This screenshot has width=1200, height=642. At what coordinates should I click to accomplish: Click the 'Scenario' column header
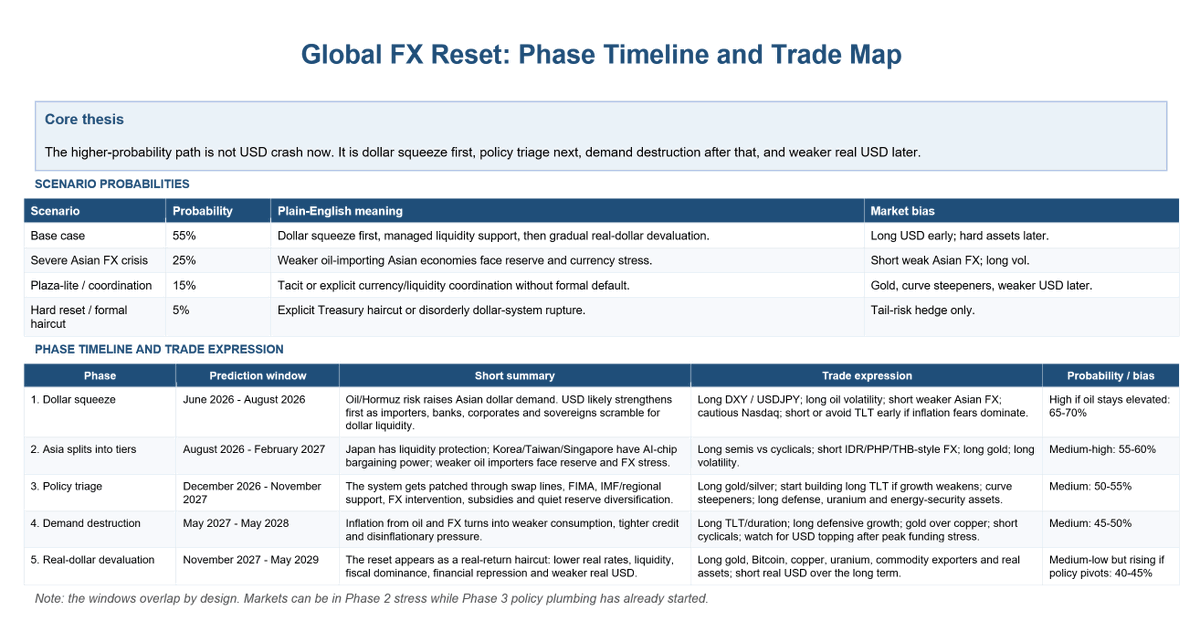point(95,211)
